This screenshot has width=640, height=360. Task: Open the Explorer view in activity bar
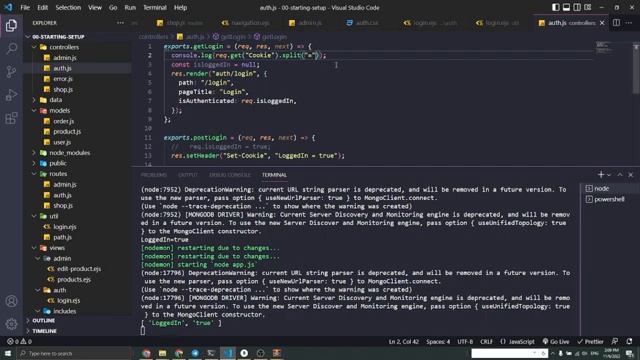[x=11, y=26]
